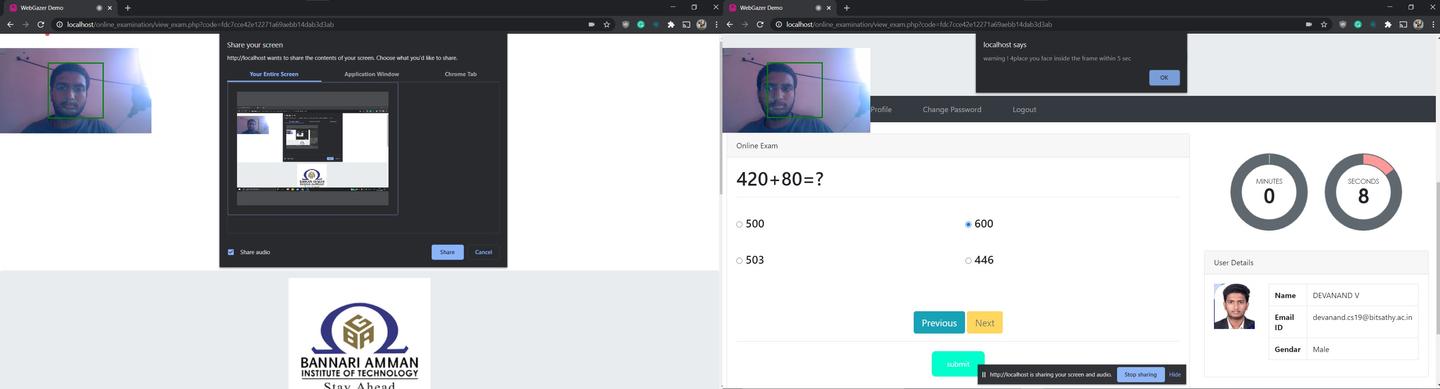The width and height of the screenshot is (1440, 389).
Task: Go back in the left browser window
Action: tap(10, 24)
